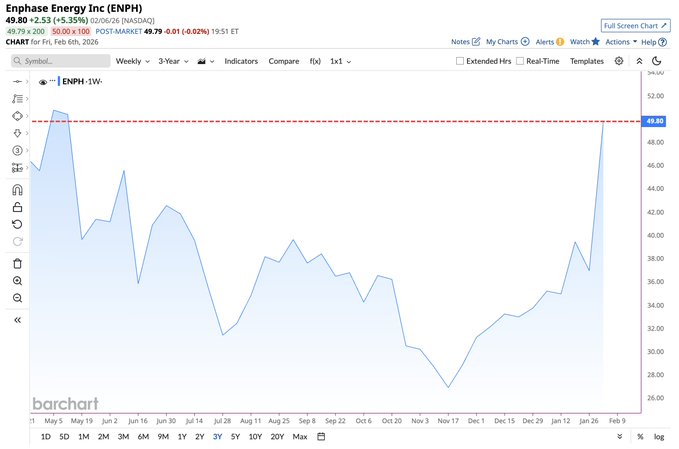Screen dimensions: 679x449
Task: Click the double up-arrow collapse icon
Action: coord(639,61)
